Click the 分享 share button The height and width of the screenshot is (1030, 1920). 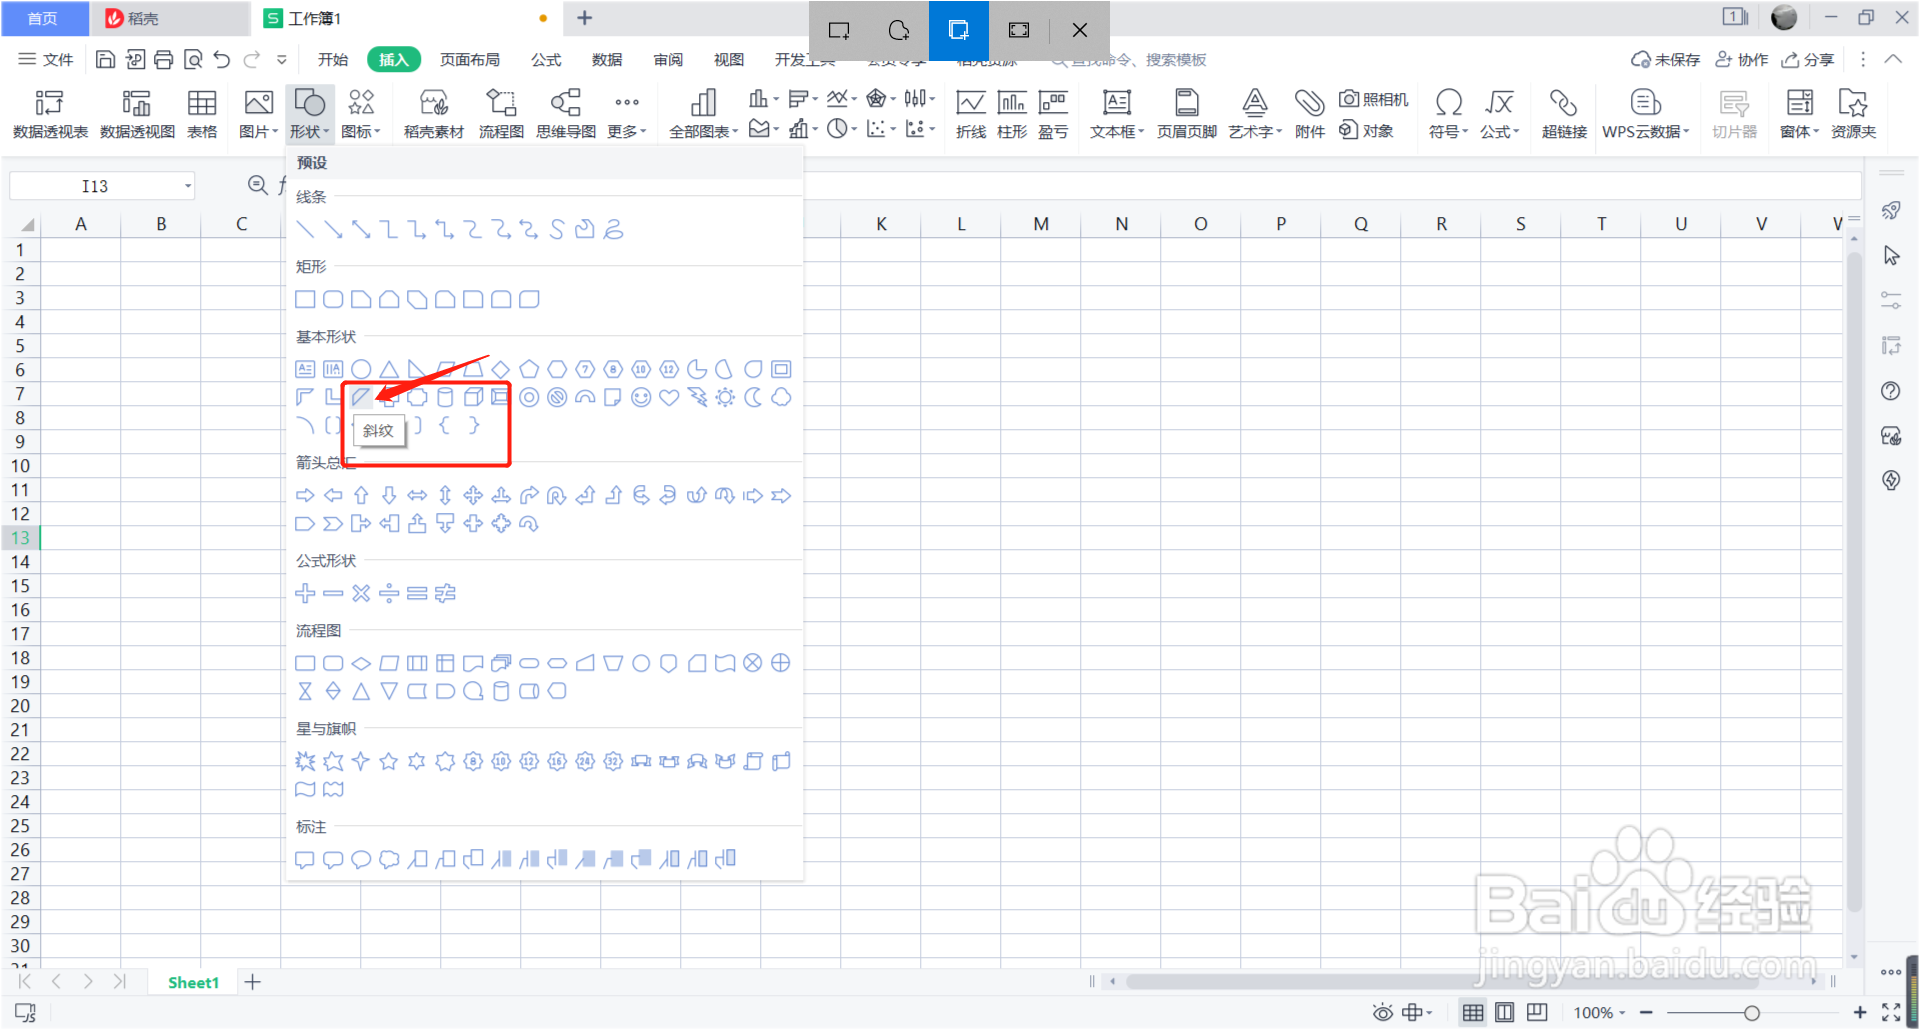pos(1808,60)
